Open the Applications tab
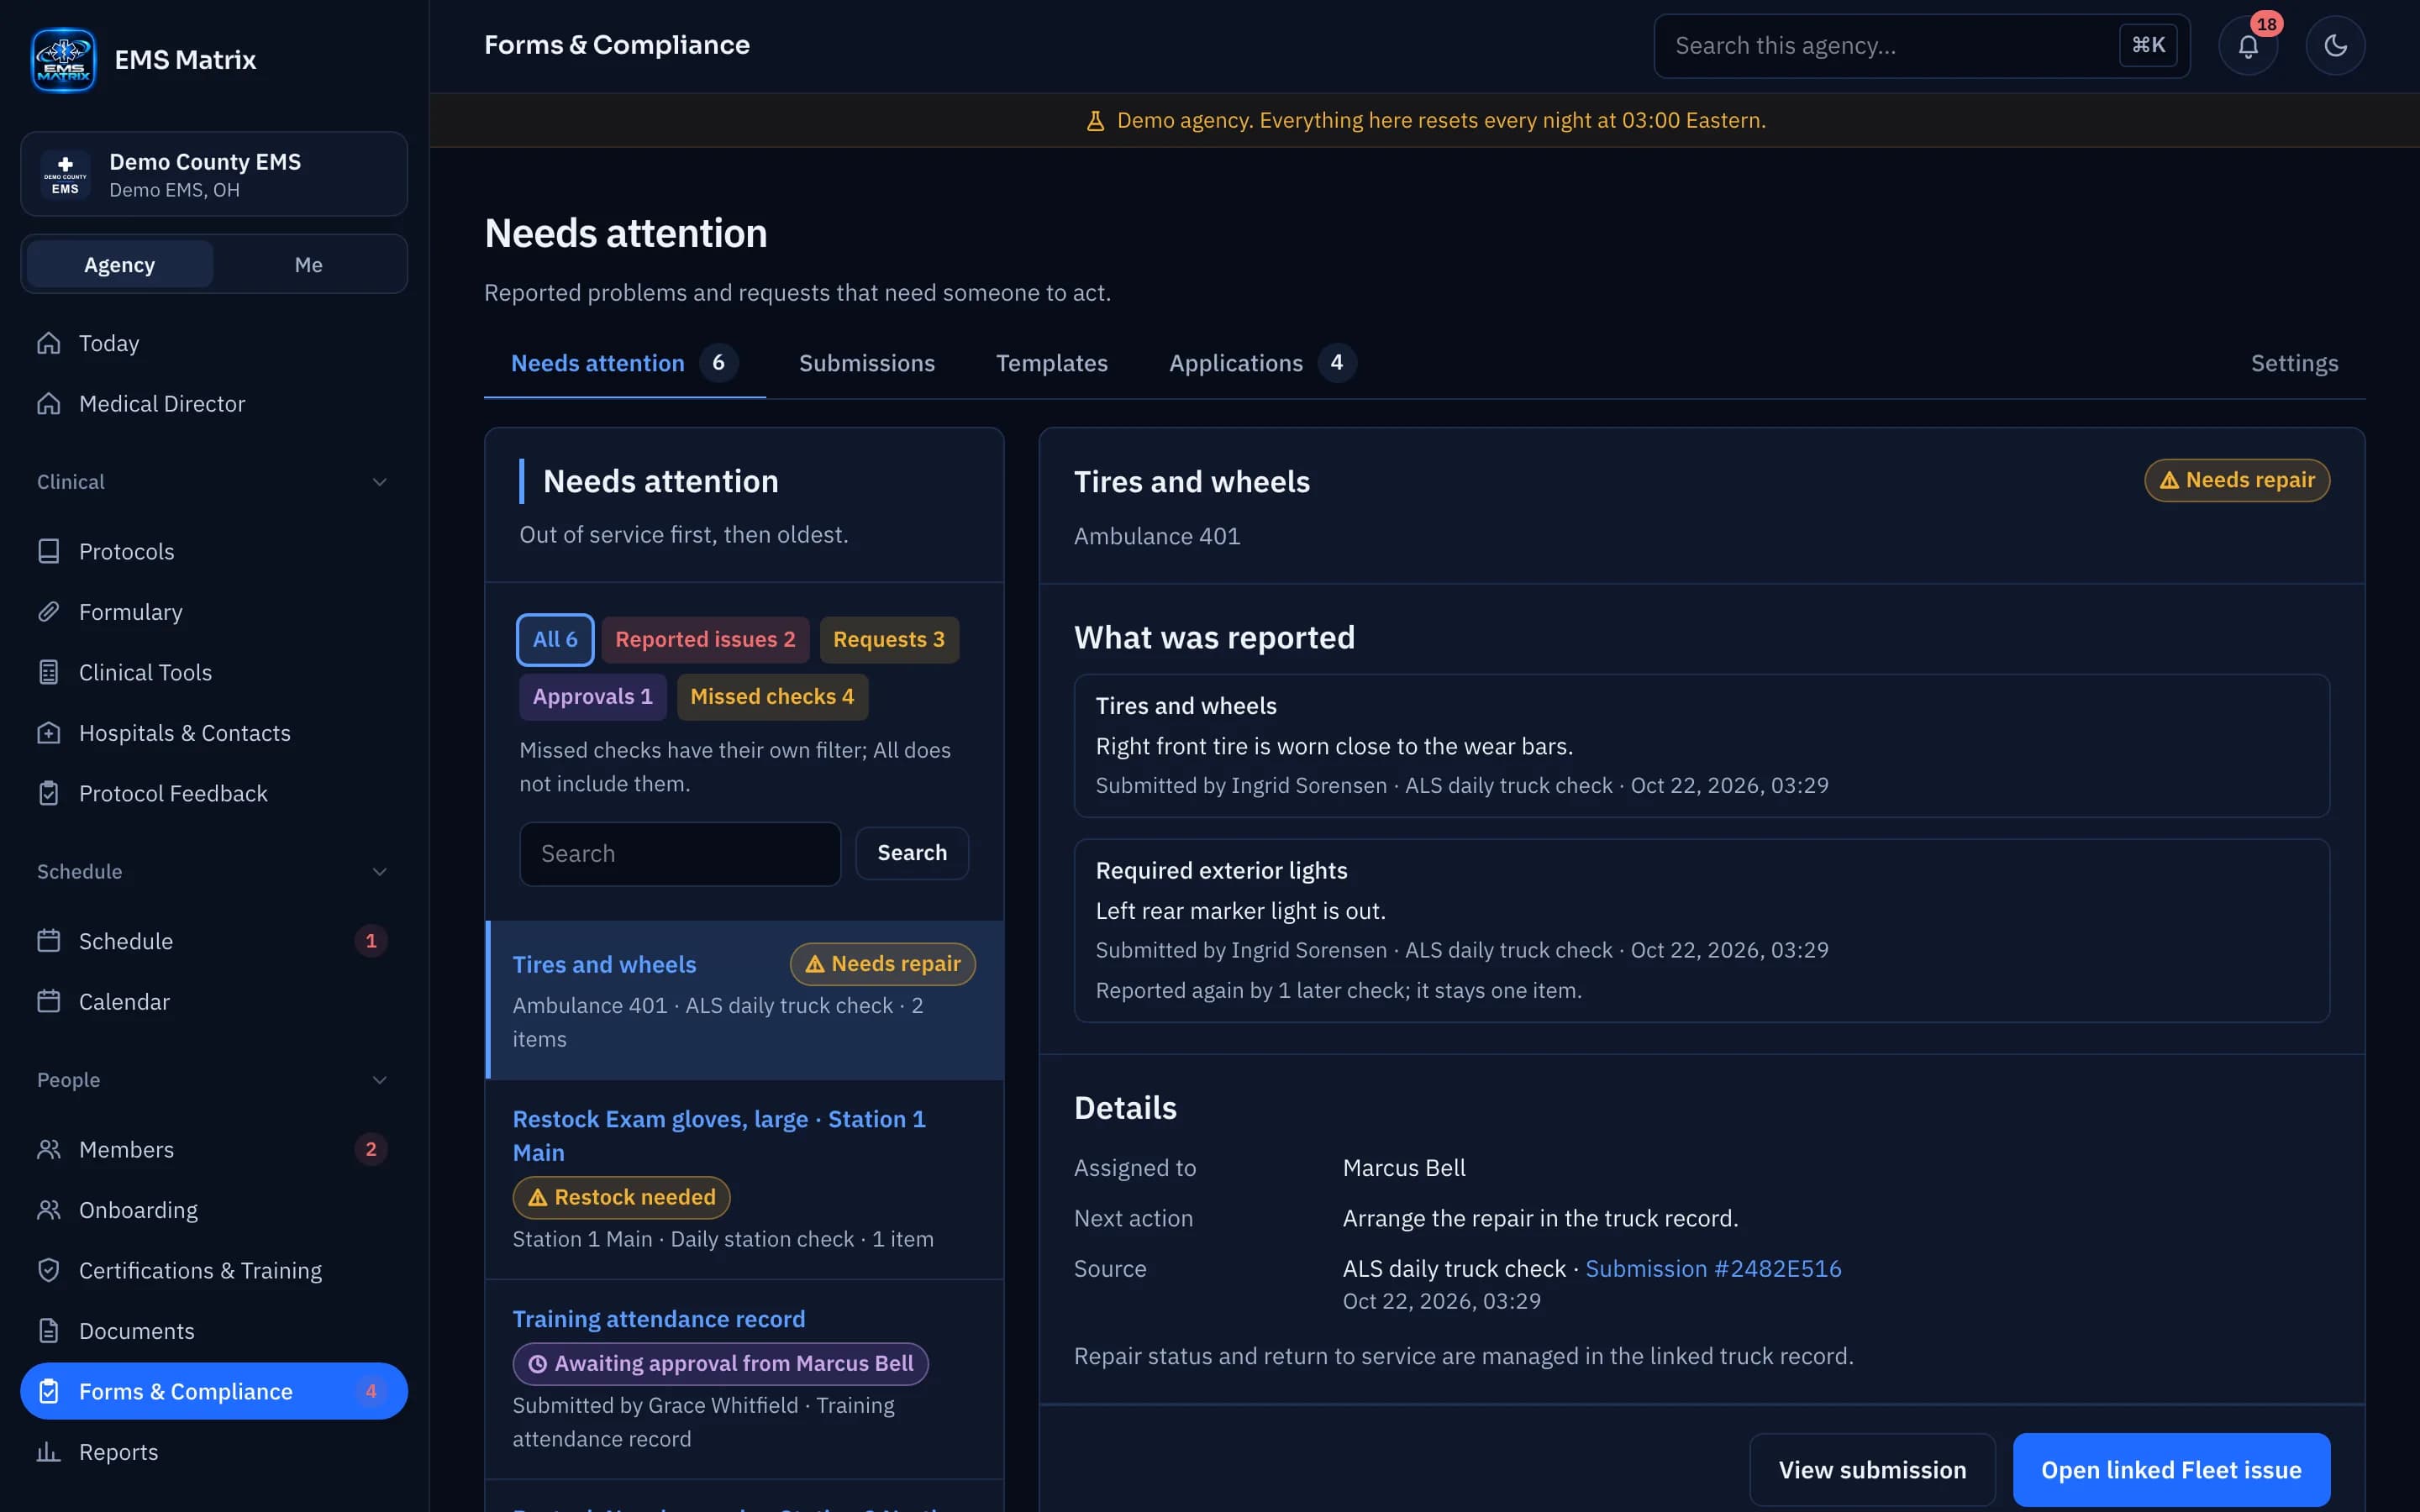The image size is (2420, 1512). point(1262,363)
